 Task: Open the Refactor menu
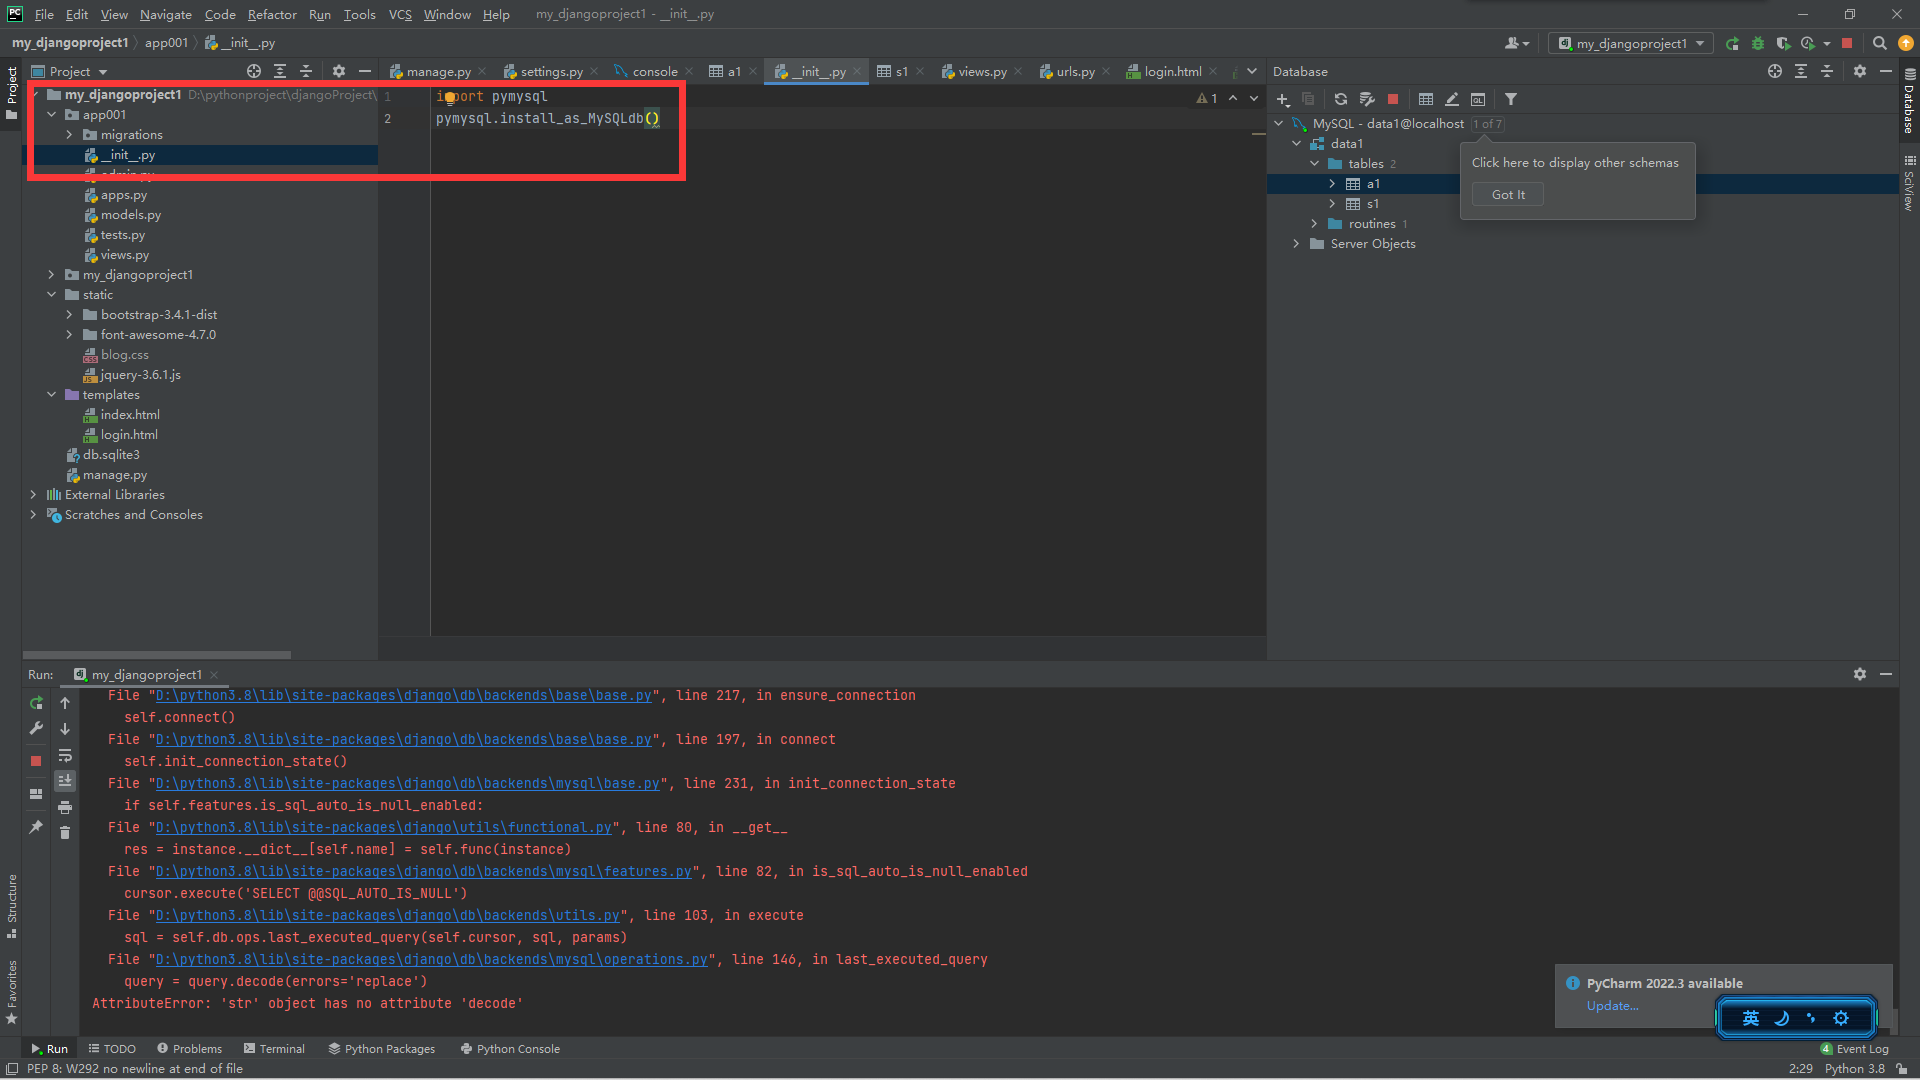(x=272, y=14)
